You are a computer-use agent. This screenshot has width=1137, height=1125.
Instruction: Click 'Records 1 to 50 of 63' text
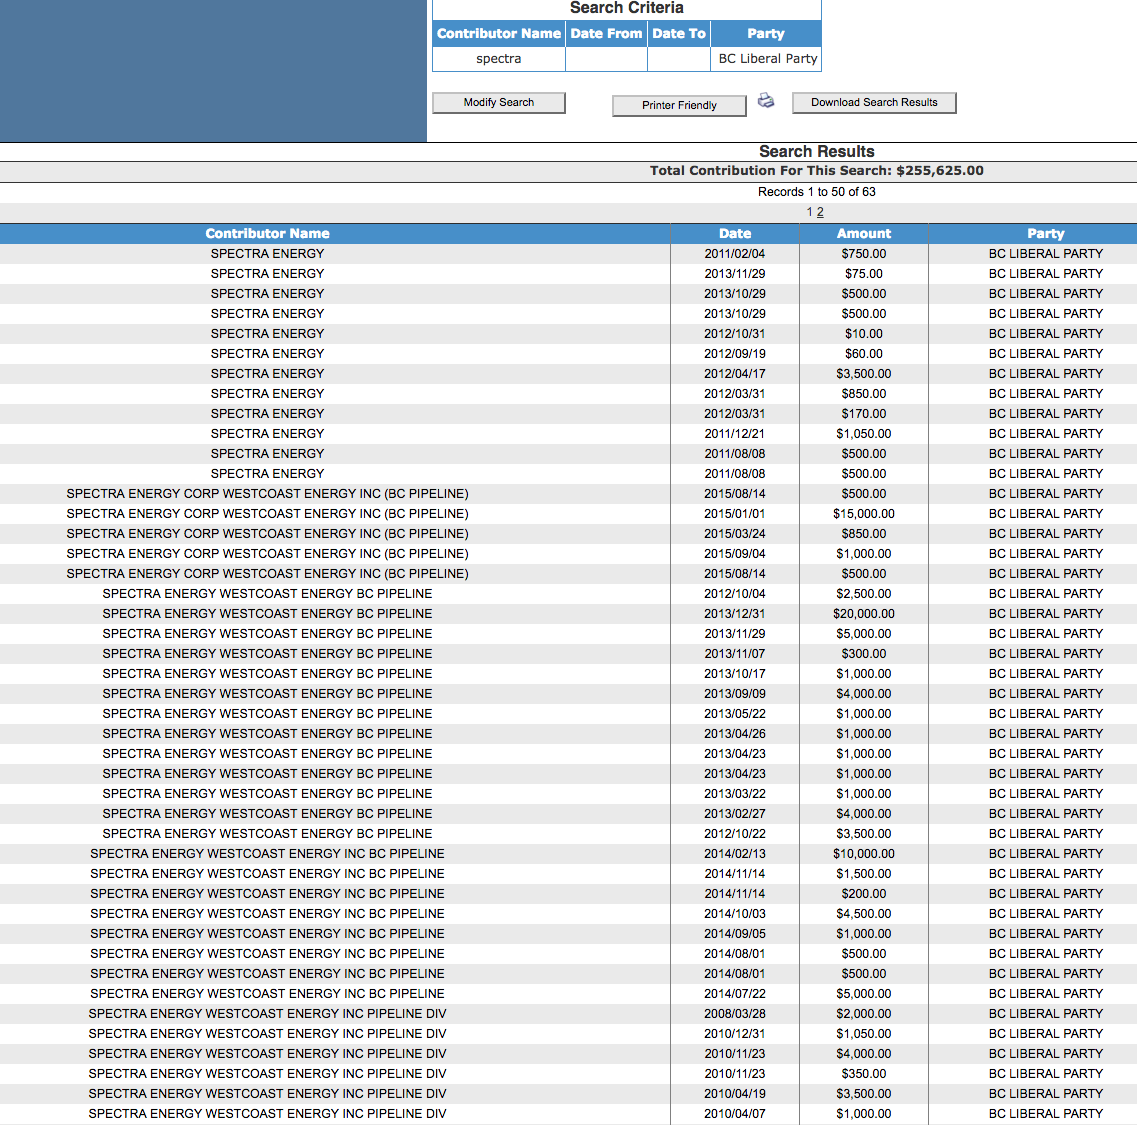(x=816, y=191)
